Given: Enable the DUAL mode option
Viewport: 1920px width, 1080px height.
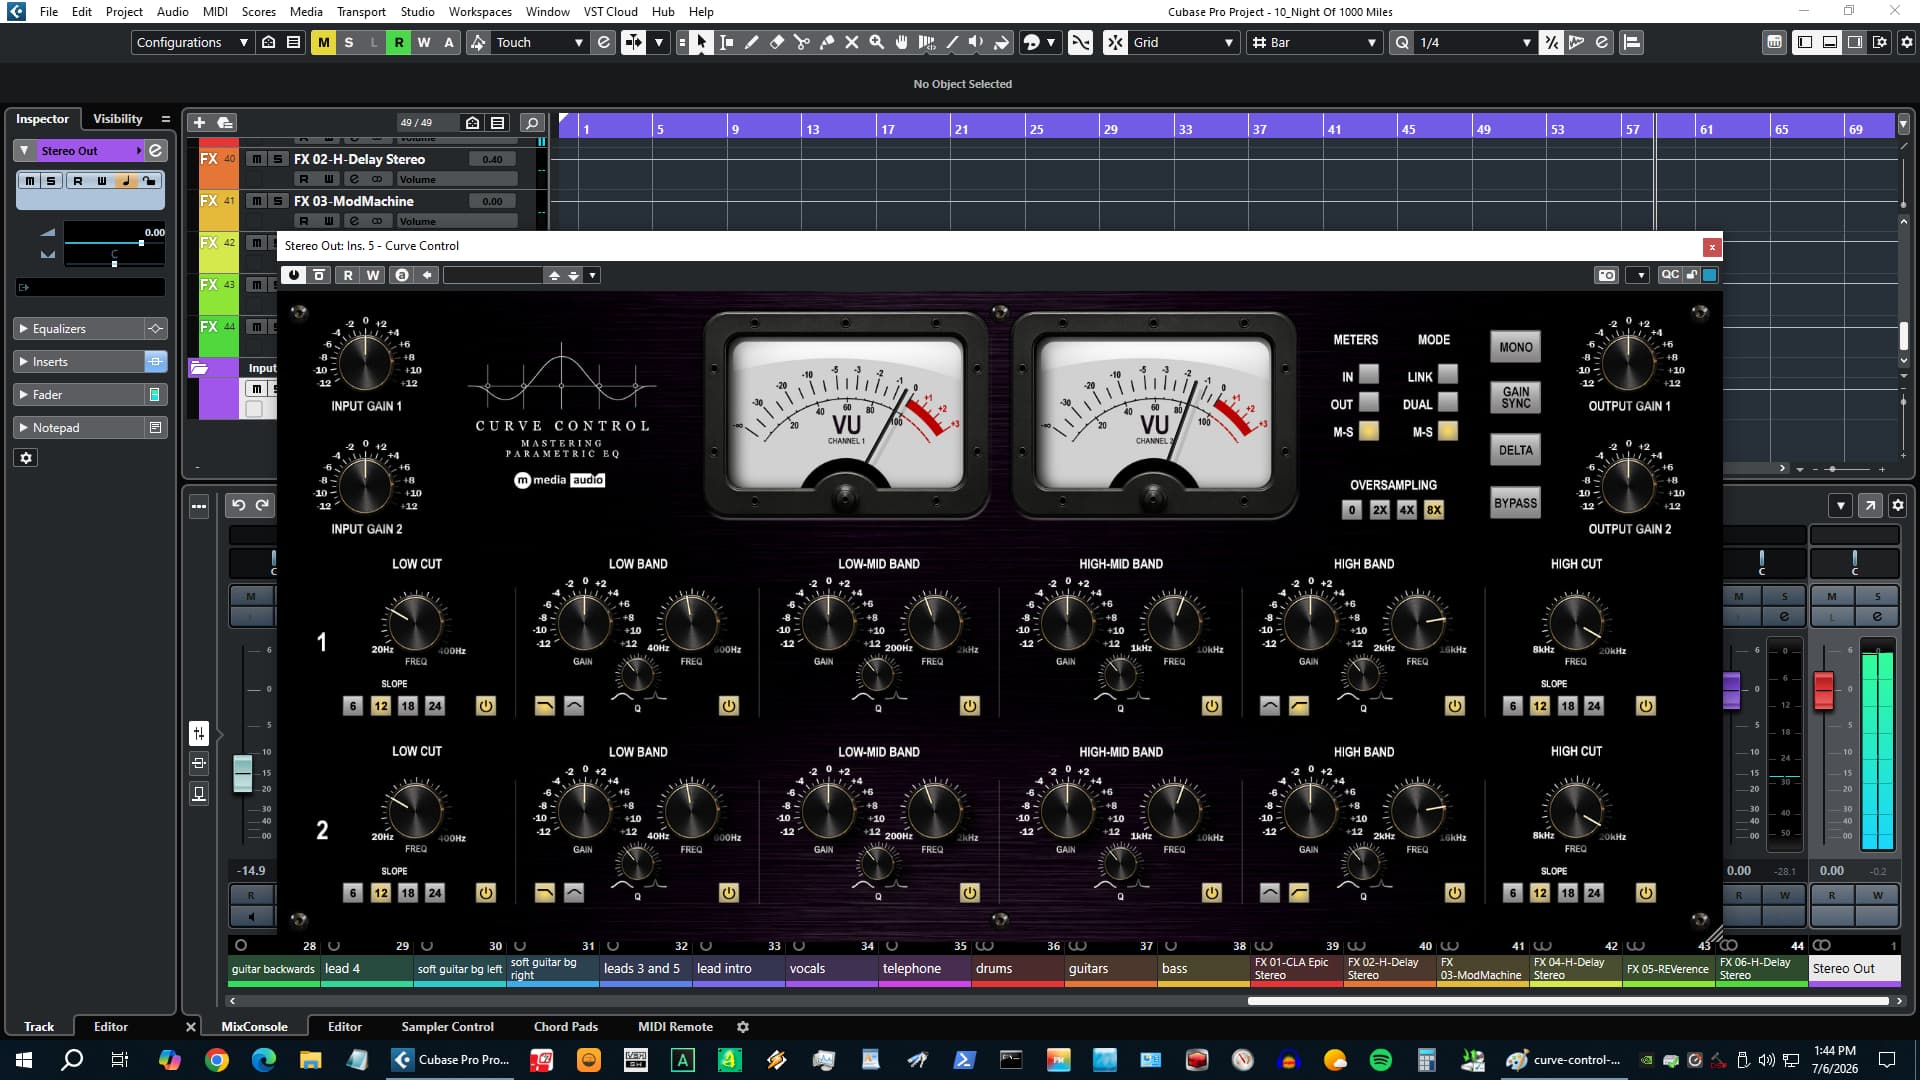Looking at the screenshot, I should coord(1447,402).
